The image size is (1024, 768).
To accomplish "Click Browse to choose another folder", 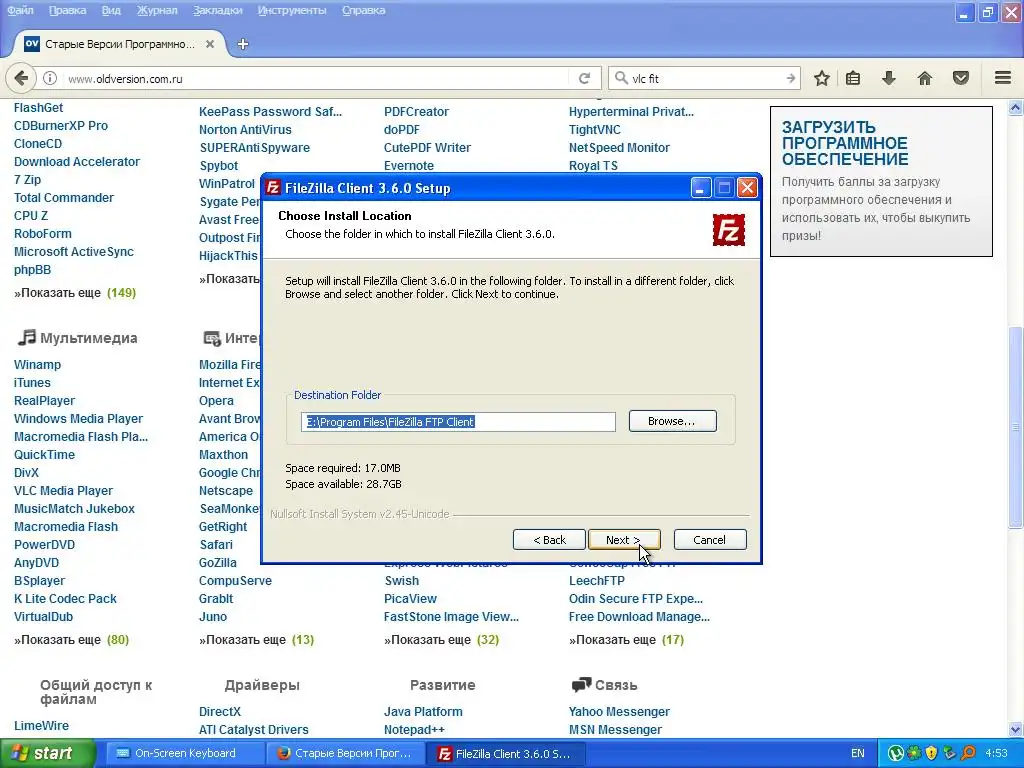I will 672,421.
